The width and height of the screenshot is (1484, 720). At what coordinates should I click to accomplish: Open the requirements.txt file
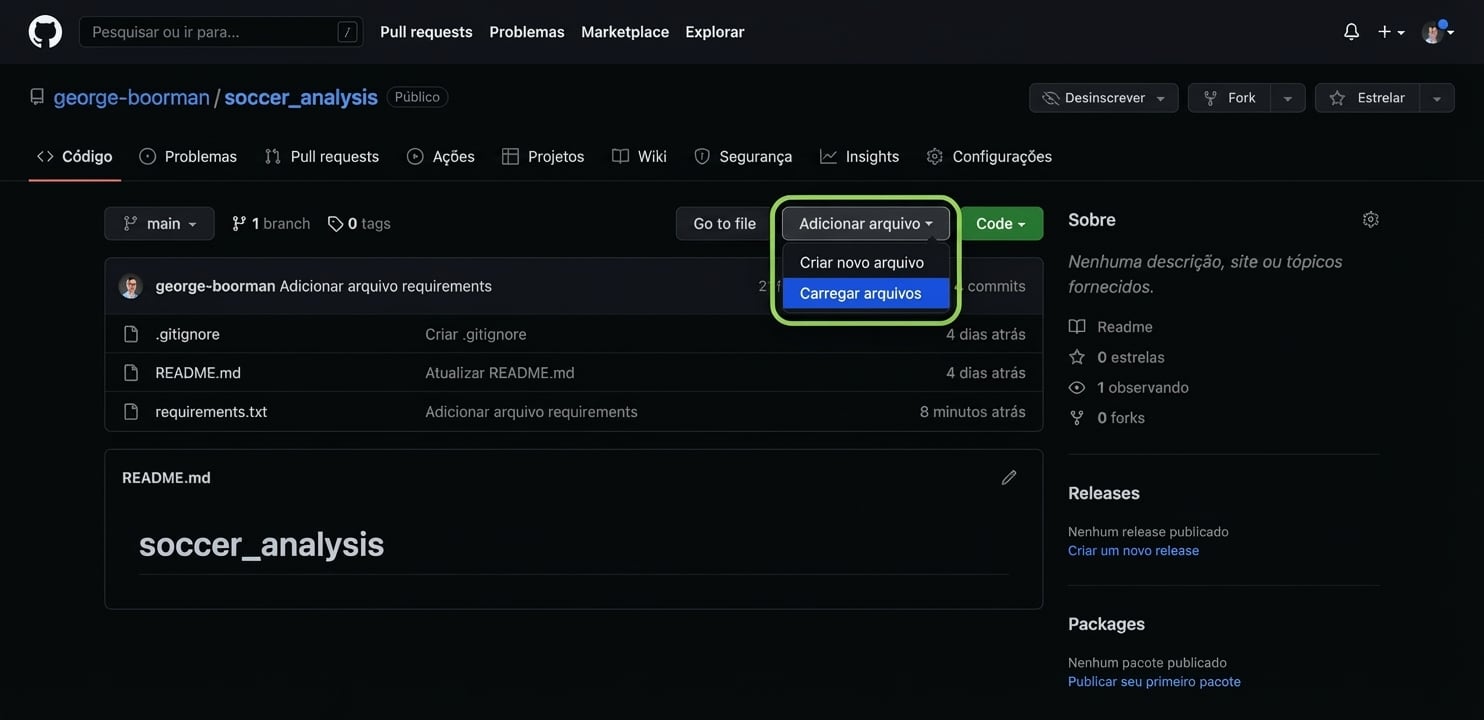(211, 412)
